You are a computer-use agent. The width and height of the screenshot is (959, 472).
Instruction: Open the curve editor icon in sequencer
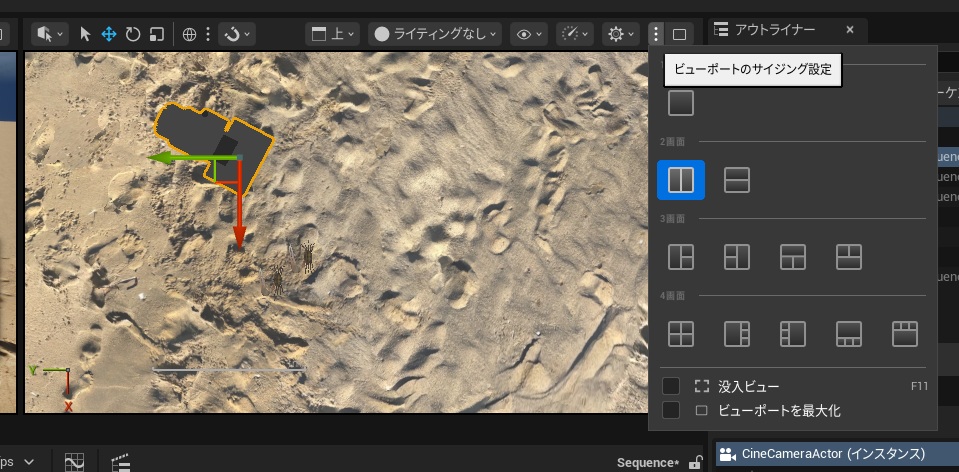pos(74,462)
